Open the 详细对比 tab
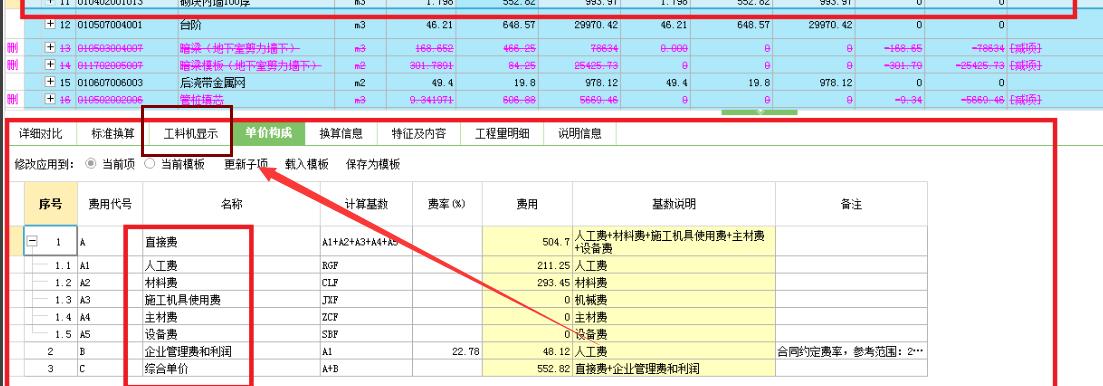Screen dimensions: 1103x386 pos(41,133)
